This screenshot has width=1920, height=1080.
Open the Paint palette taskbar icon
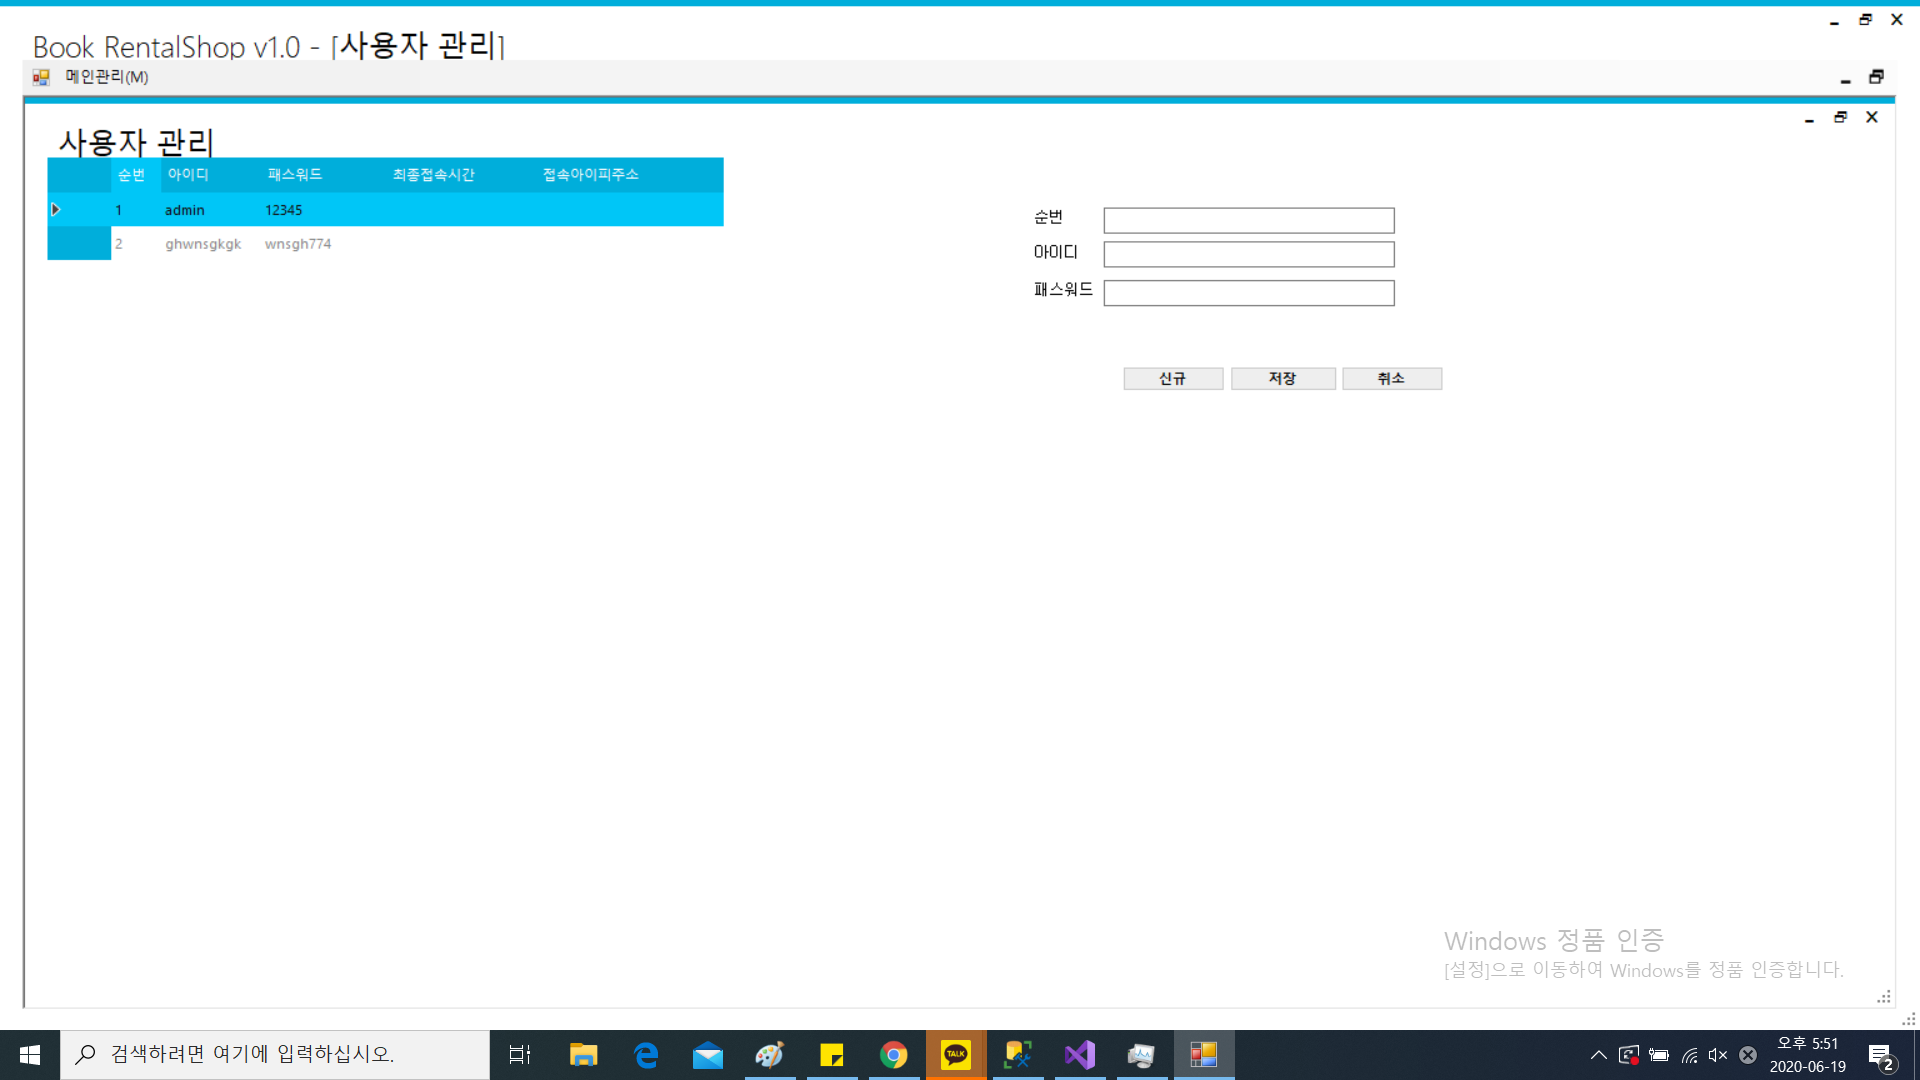click(x=769, y=1054)
